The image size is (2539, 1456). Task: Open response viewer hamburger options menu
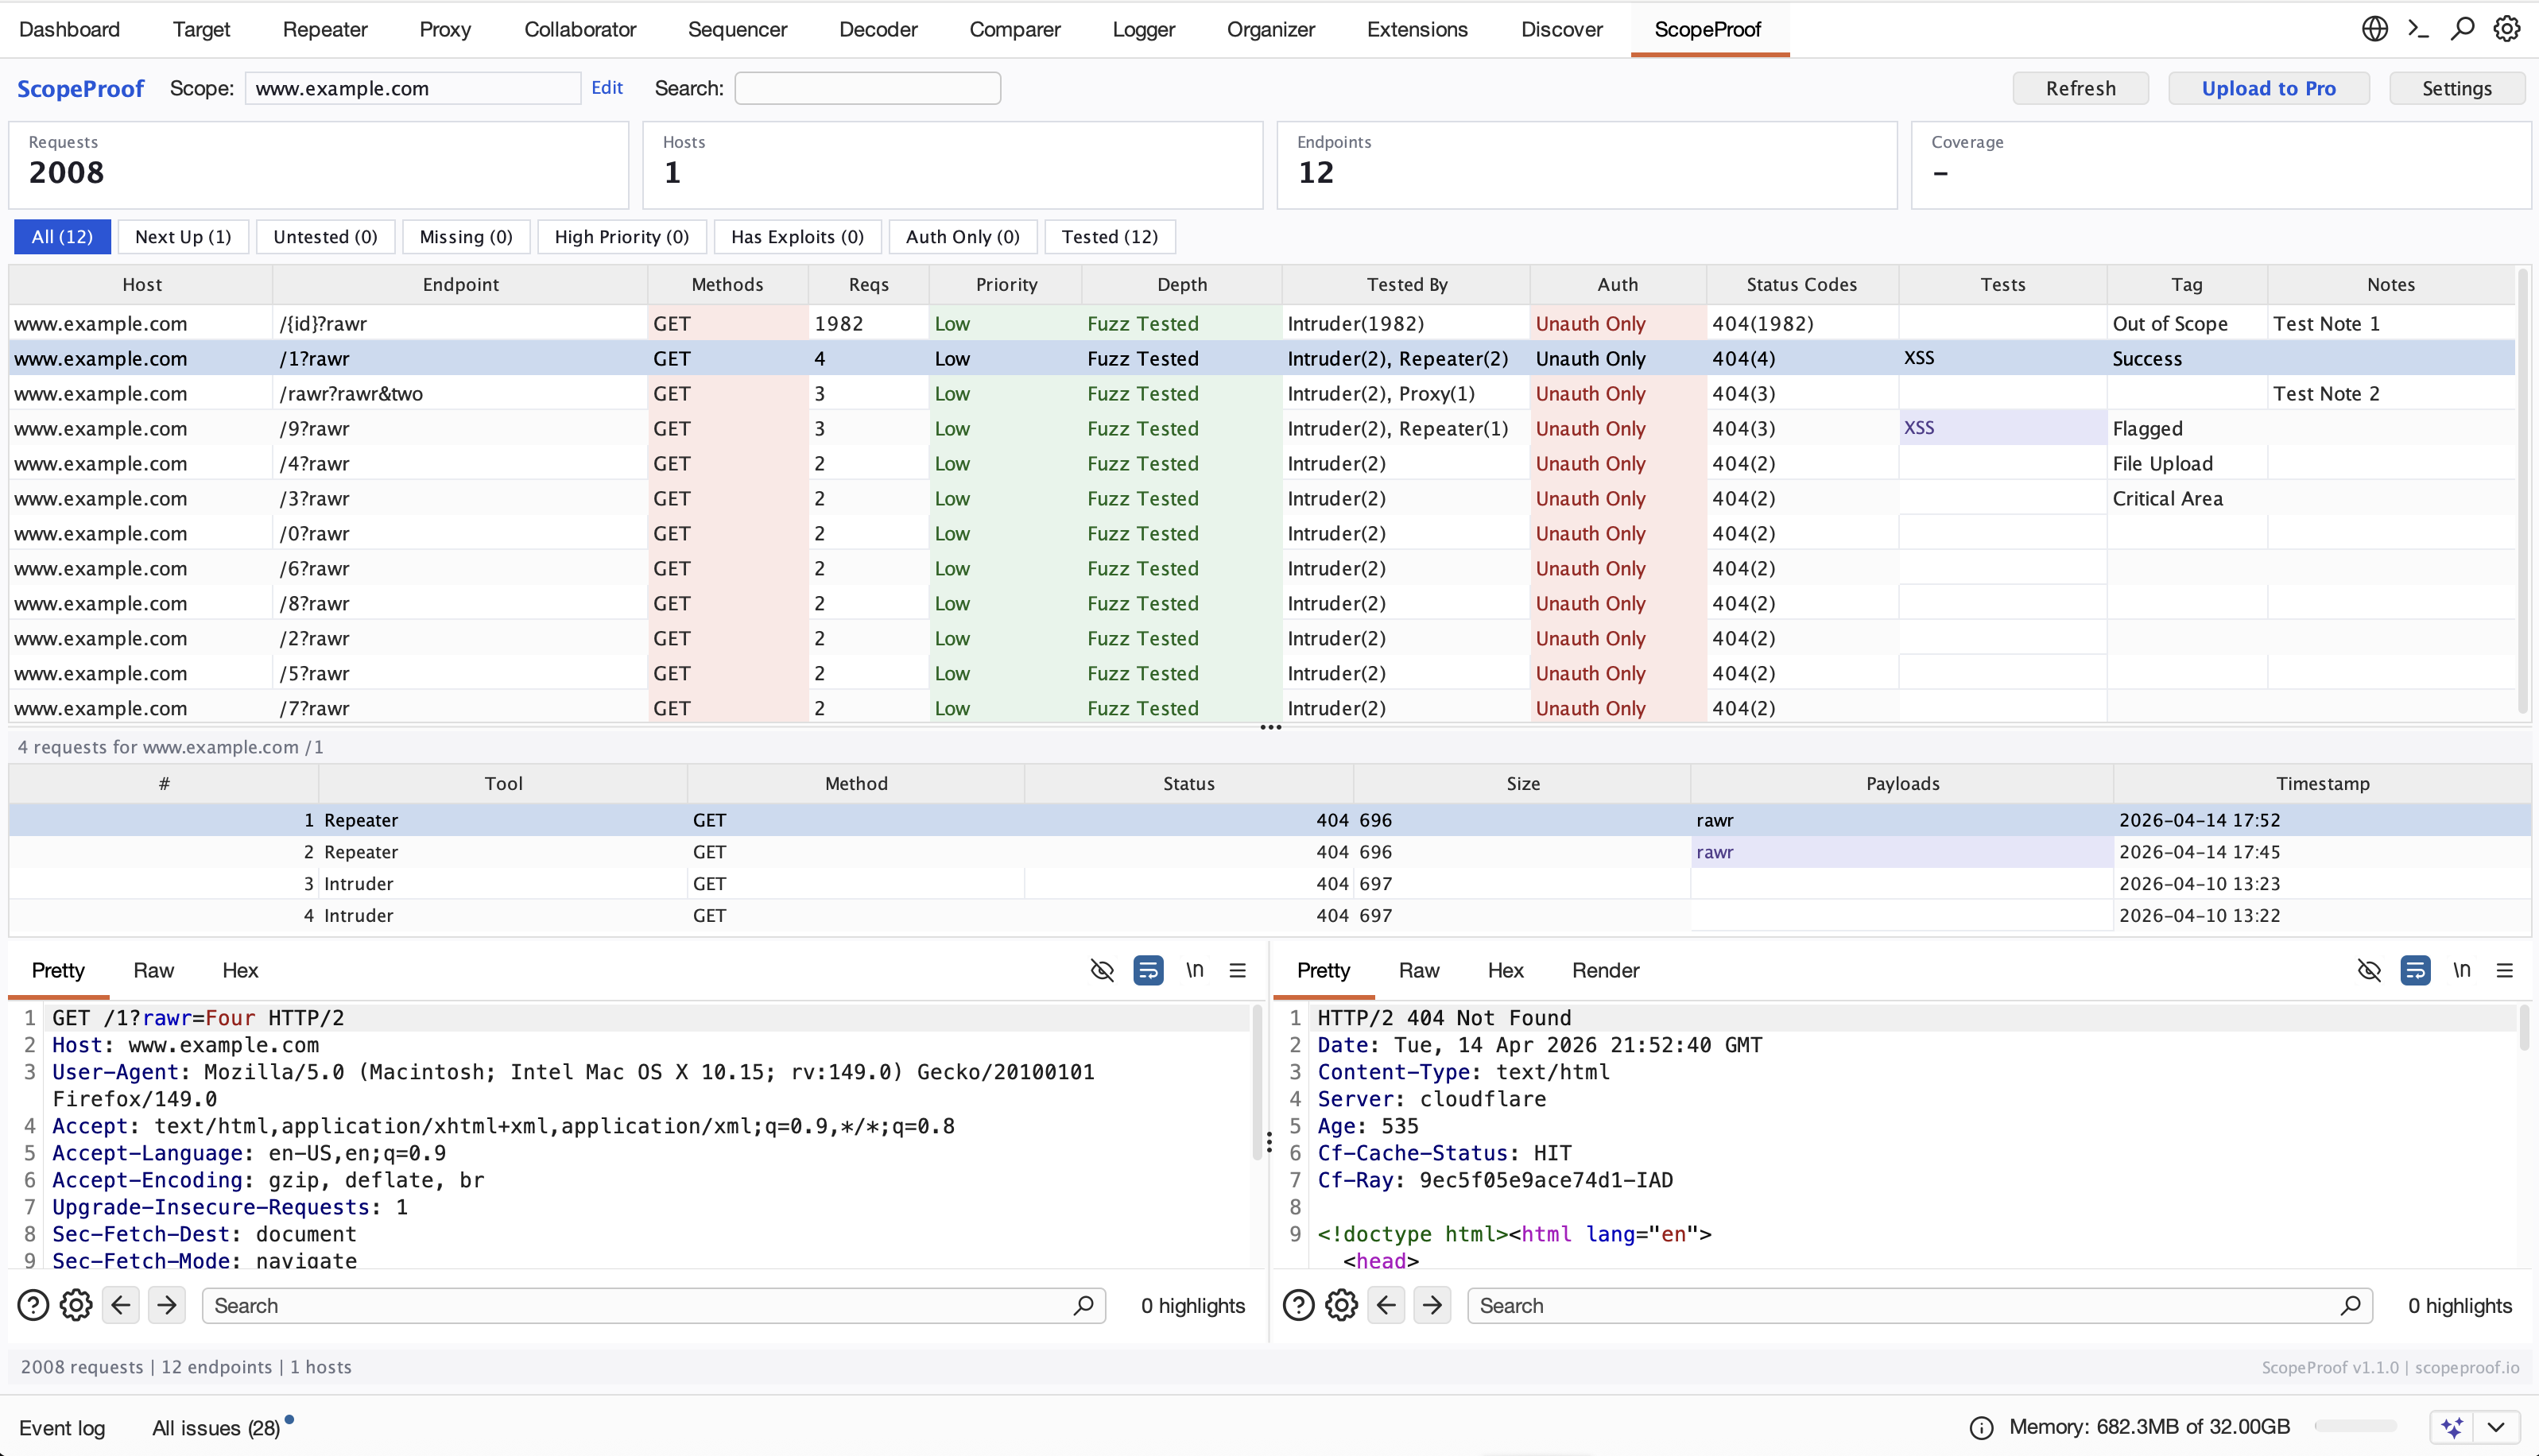(2504, 970)
